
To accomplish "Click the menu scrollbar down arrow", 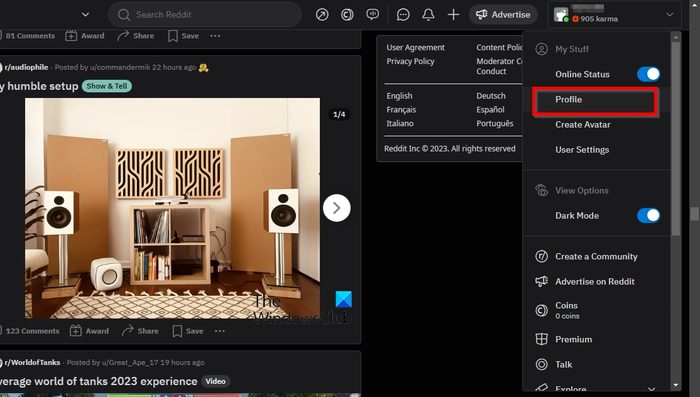I will [675, 385].
